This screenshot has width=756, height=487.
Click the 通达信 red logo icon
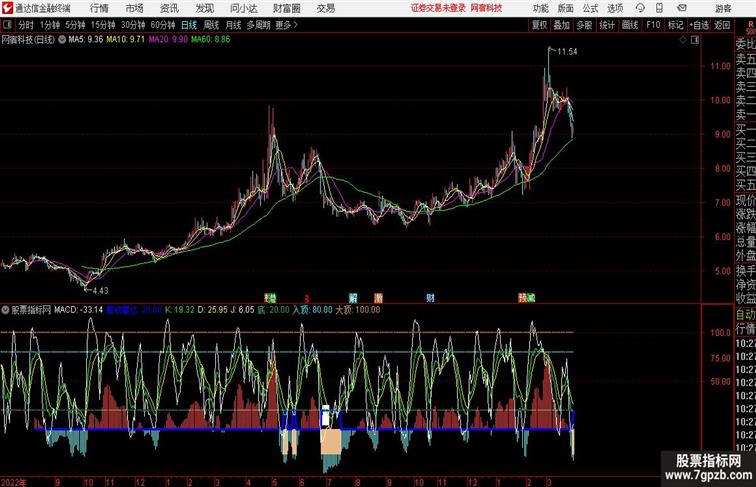pyautogui.click(x=7, y=8)
